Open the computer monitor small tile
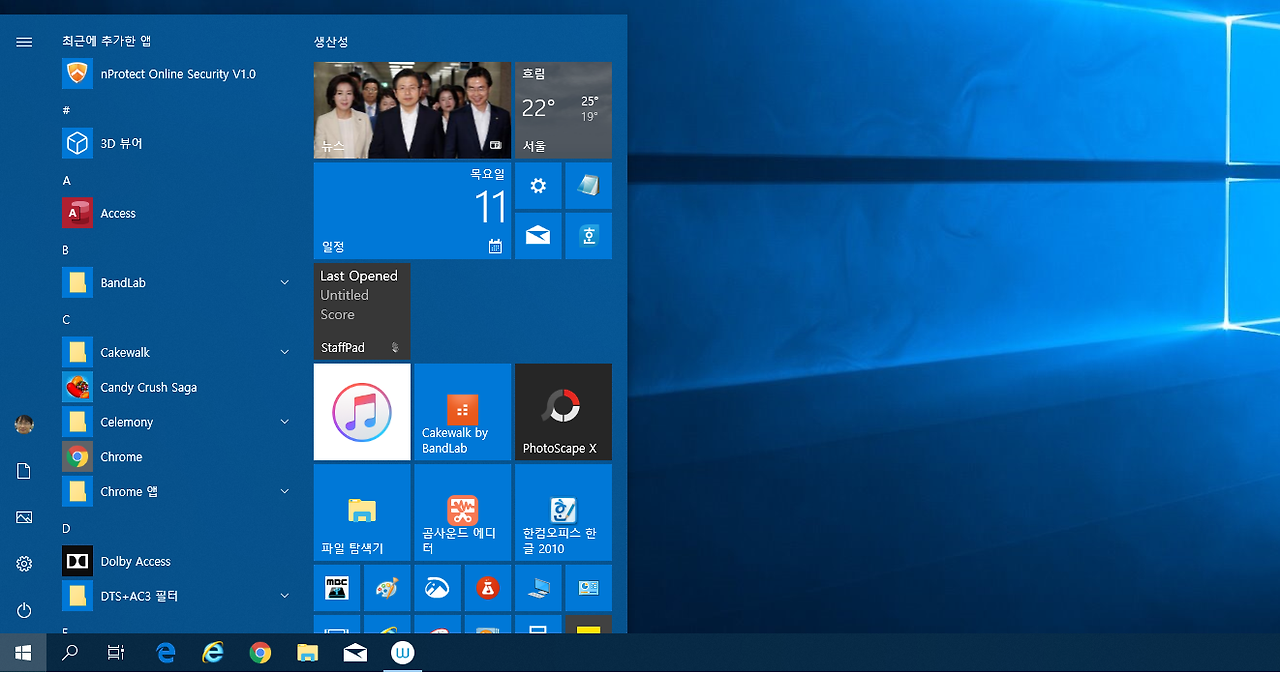1280x673 pixels. coord(538,588)
